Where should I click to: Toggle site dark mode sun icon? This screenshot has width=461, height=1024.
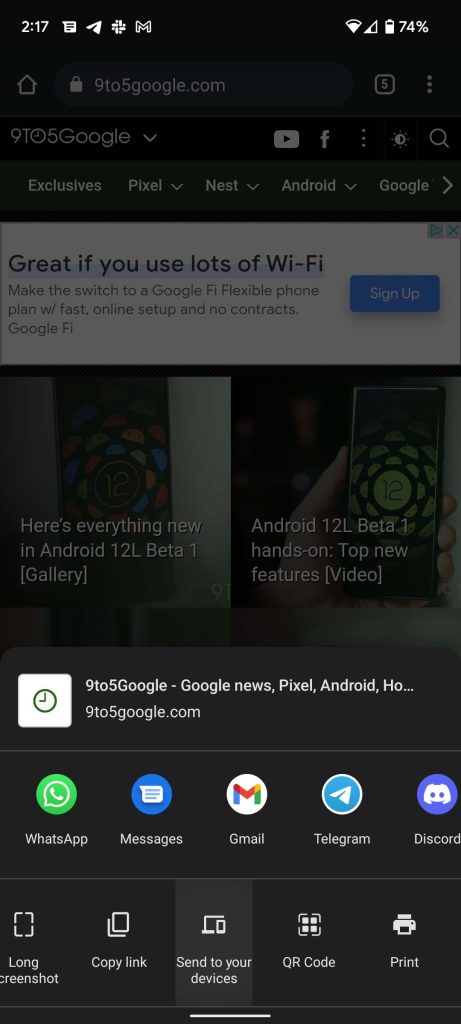[400, 138]
